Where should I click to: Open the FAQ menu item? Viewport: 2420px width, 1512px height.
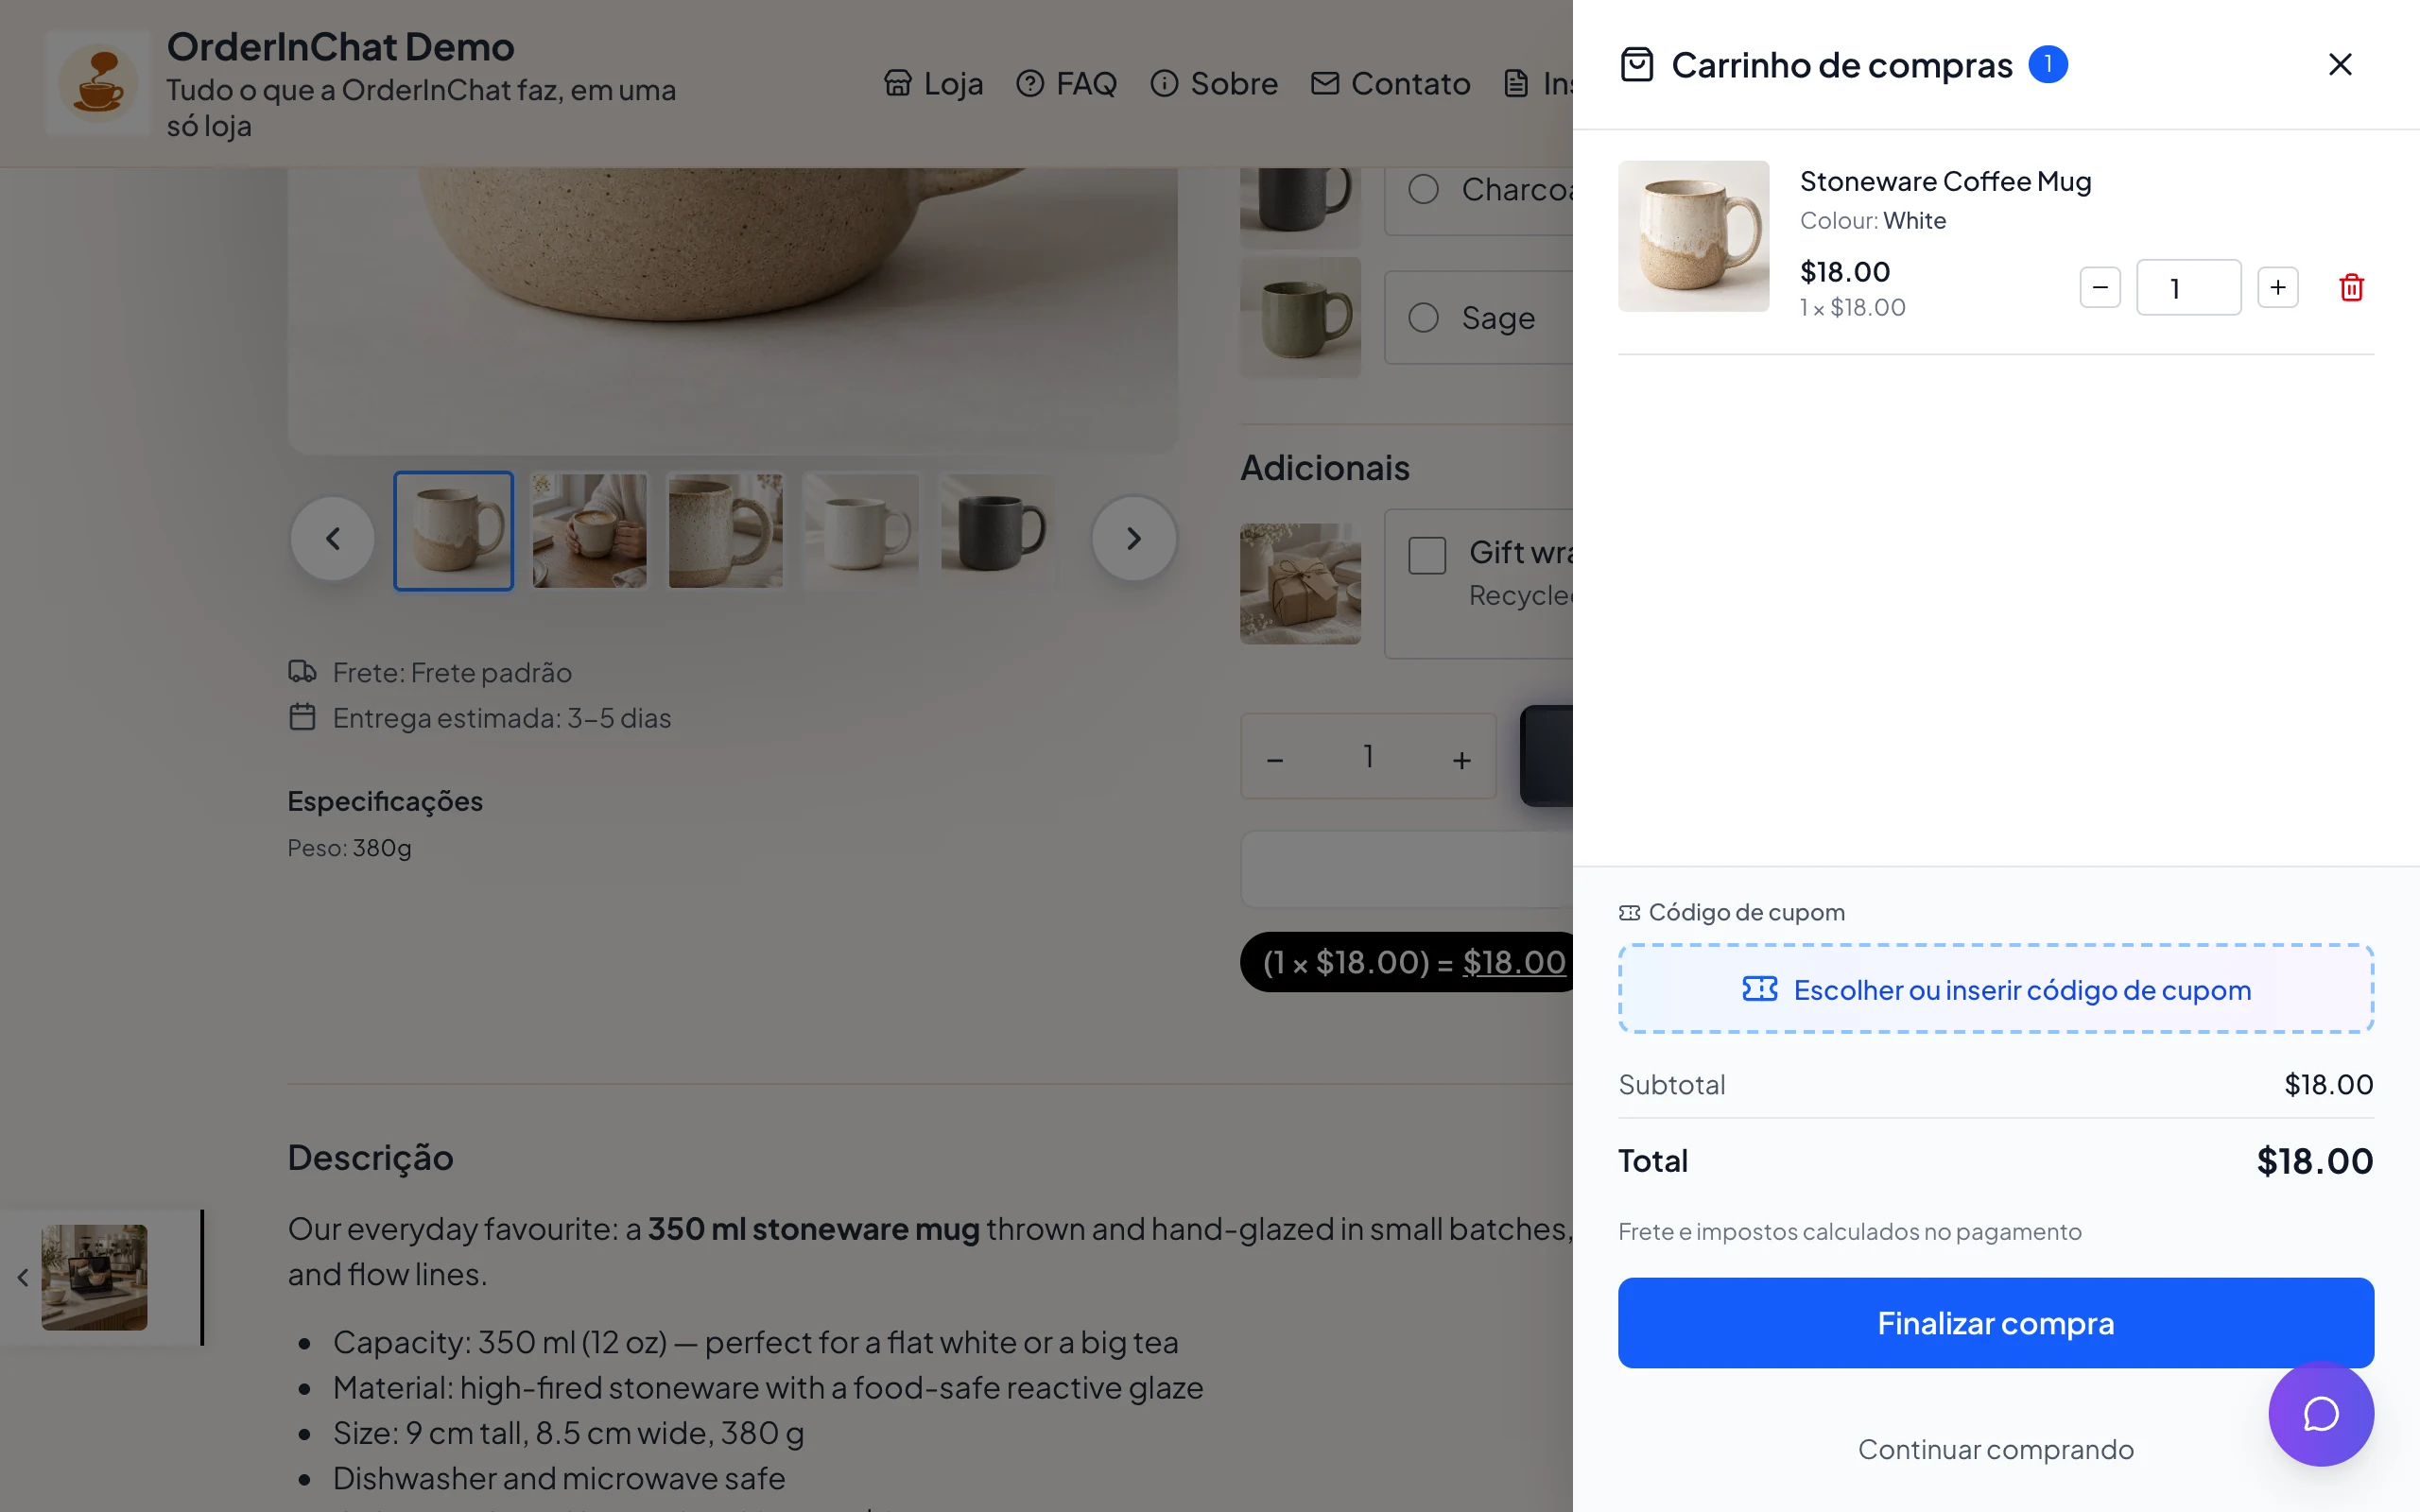[x=1066, y=84]
